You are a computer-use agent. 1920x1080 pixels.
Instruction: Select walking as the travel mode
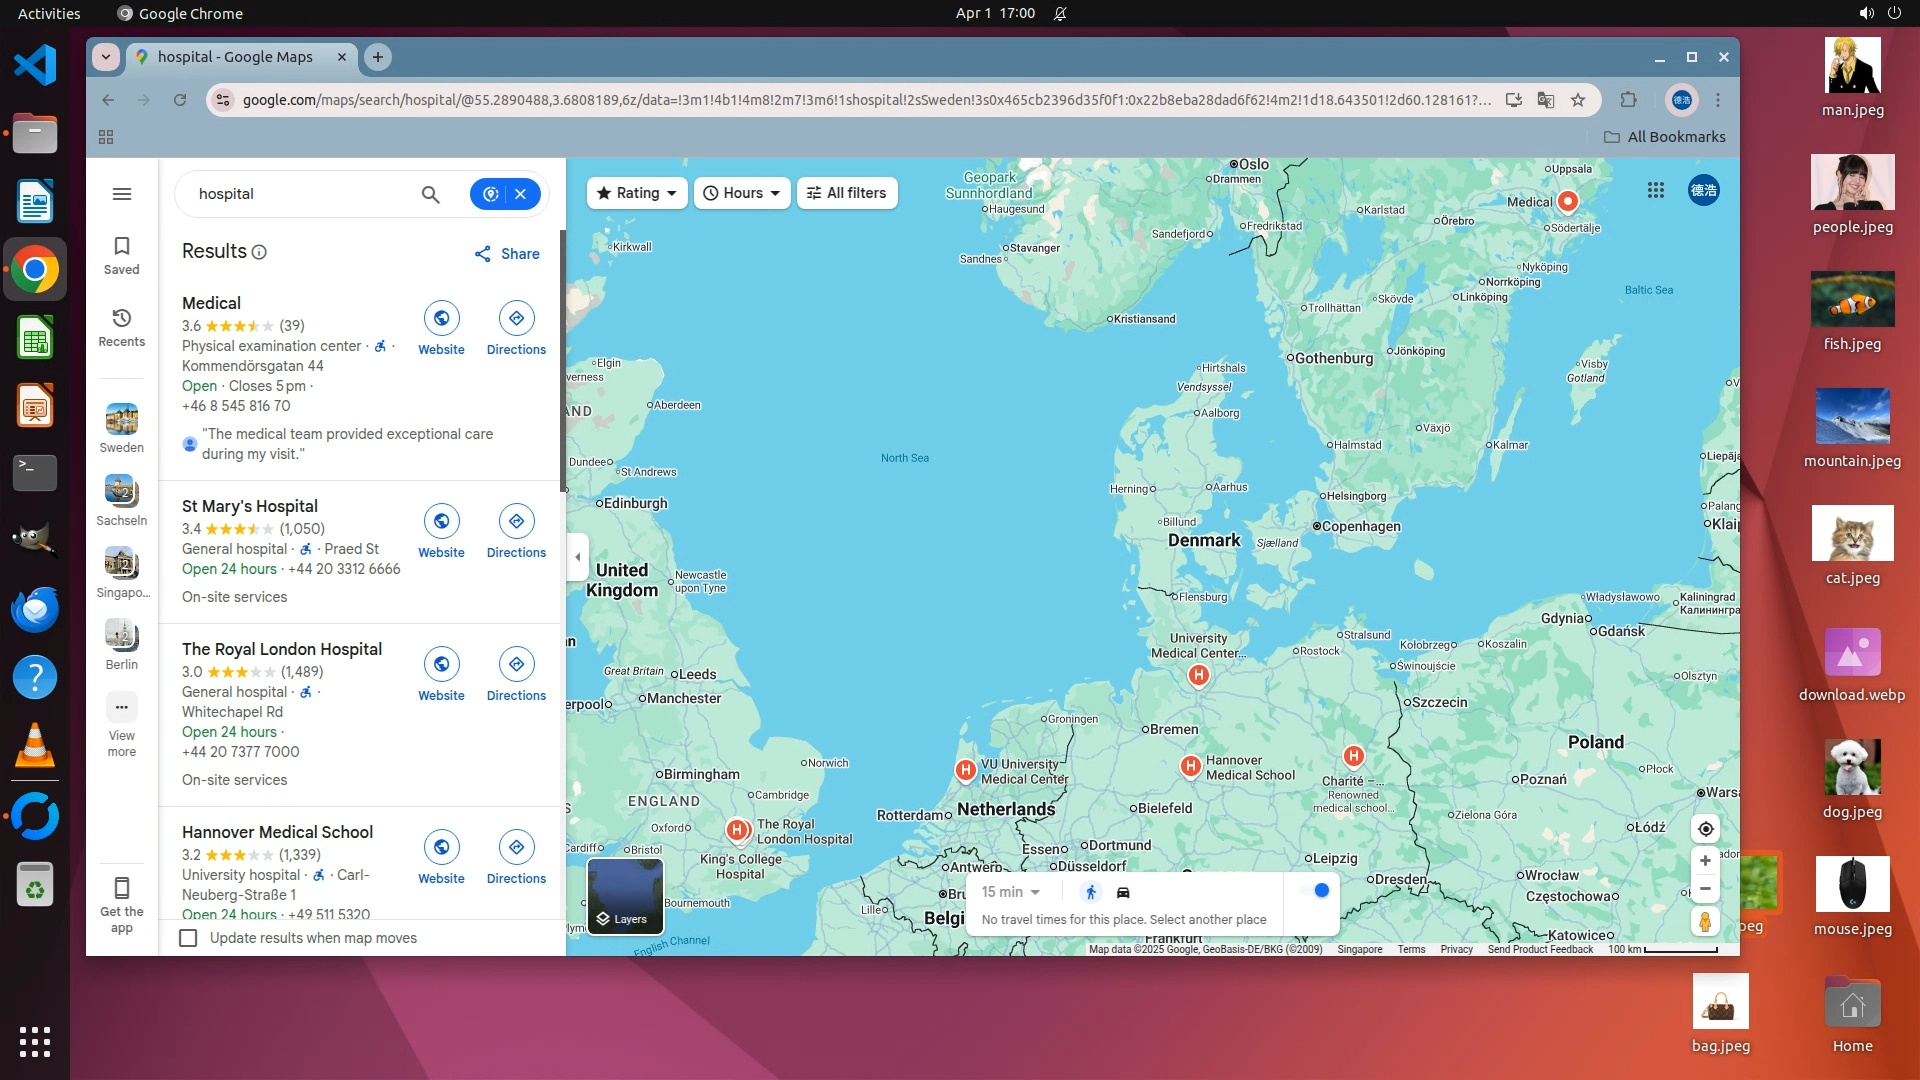[1091, 892]
